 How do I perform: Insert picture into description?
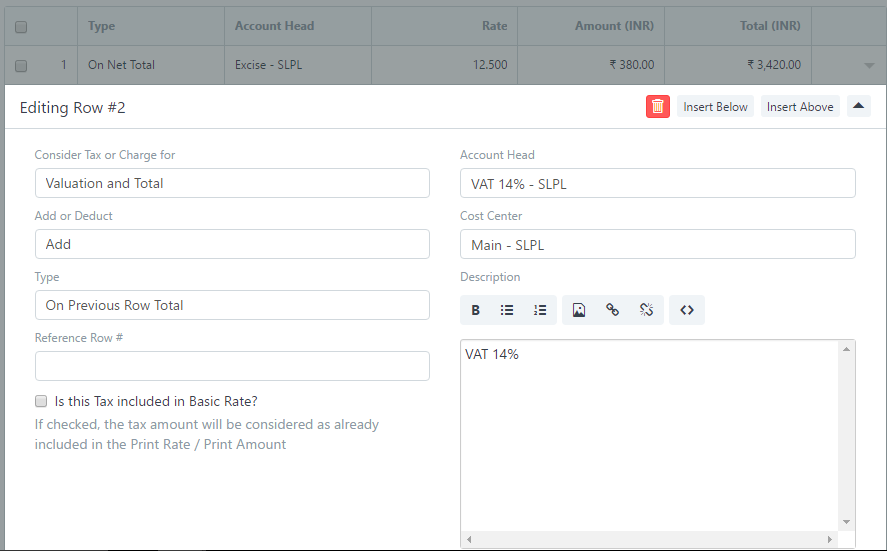[x=579, y=310]
